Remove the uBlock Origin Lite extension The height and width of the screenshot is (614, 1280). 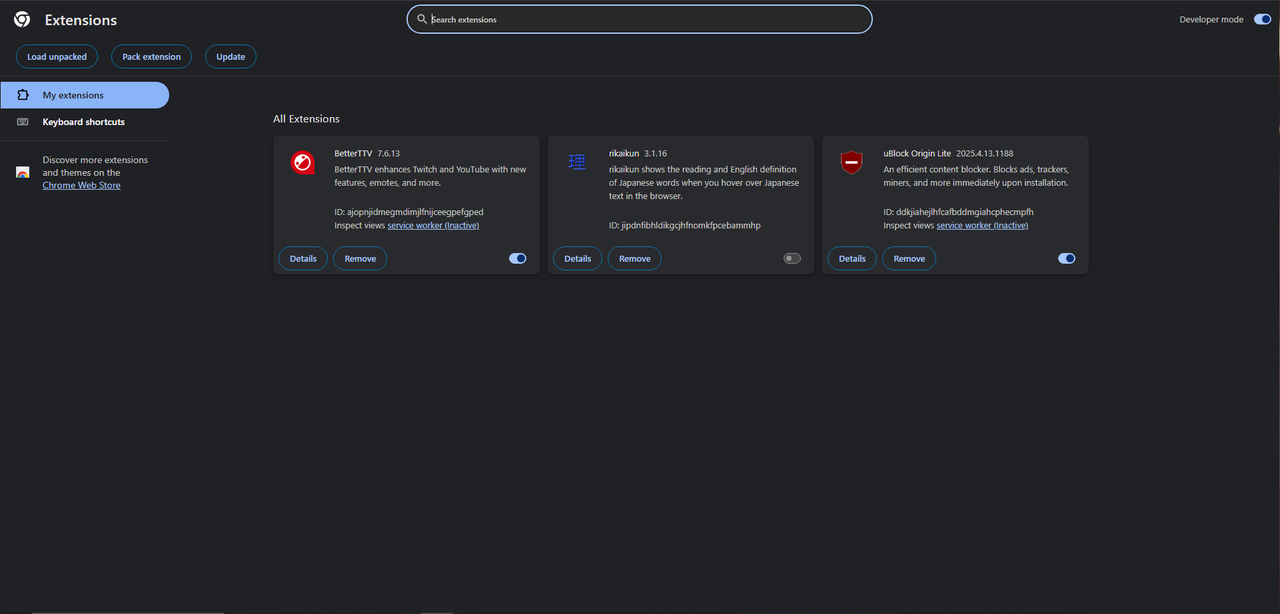[909, 258]
